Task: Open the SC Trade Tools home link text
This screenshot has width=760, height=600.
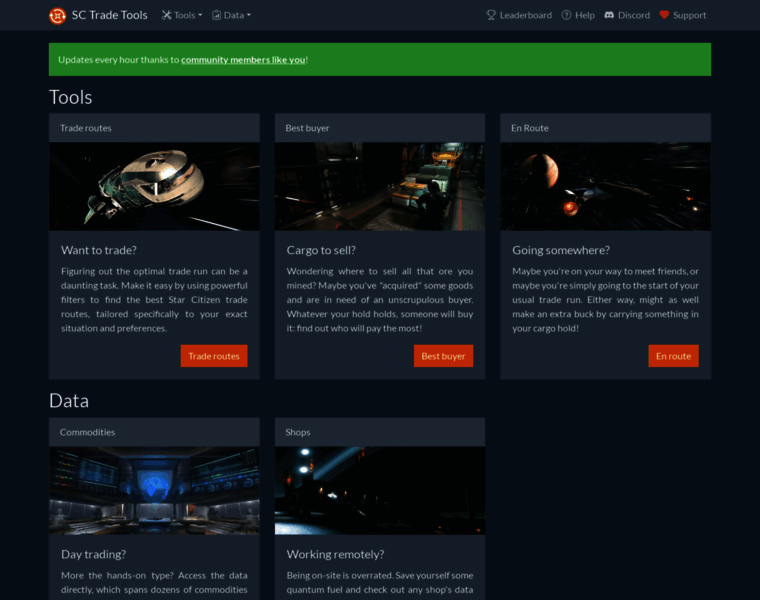Action: coord(110,15)
